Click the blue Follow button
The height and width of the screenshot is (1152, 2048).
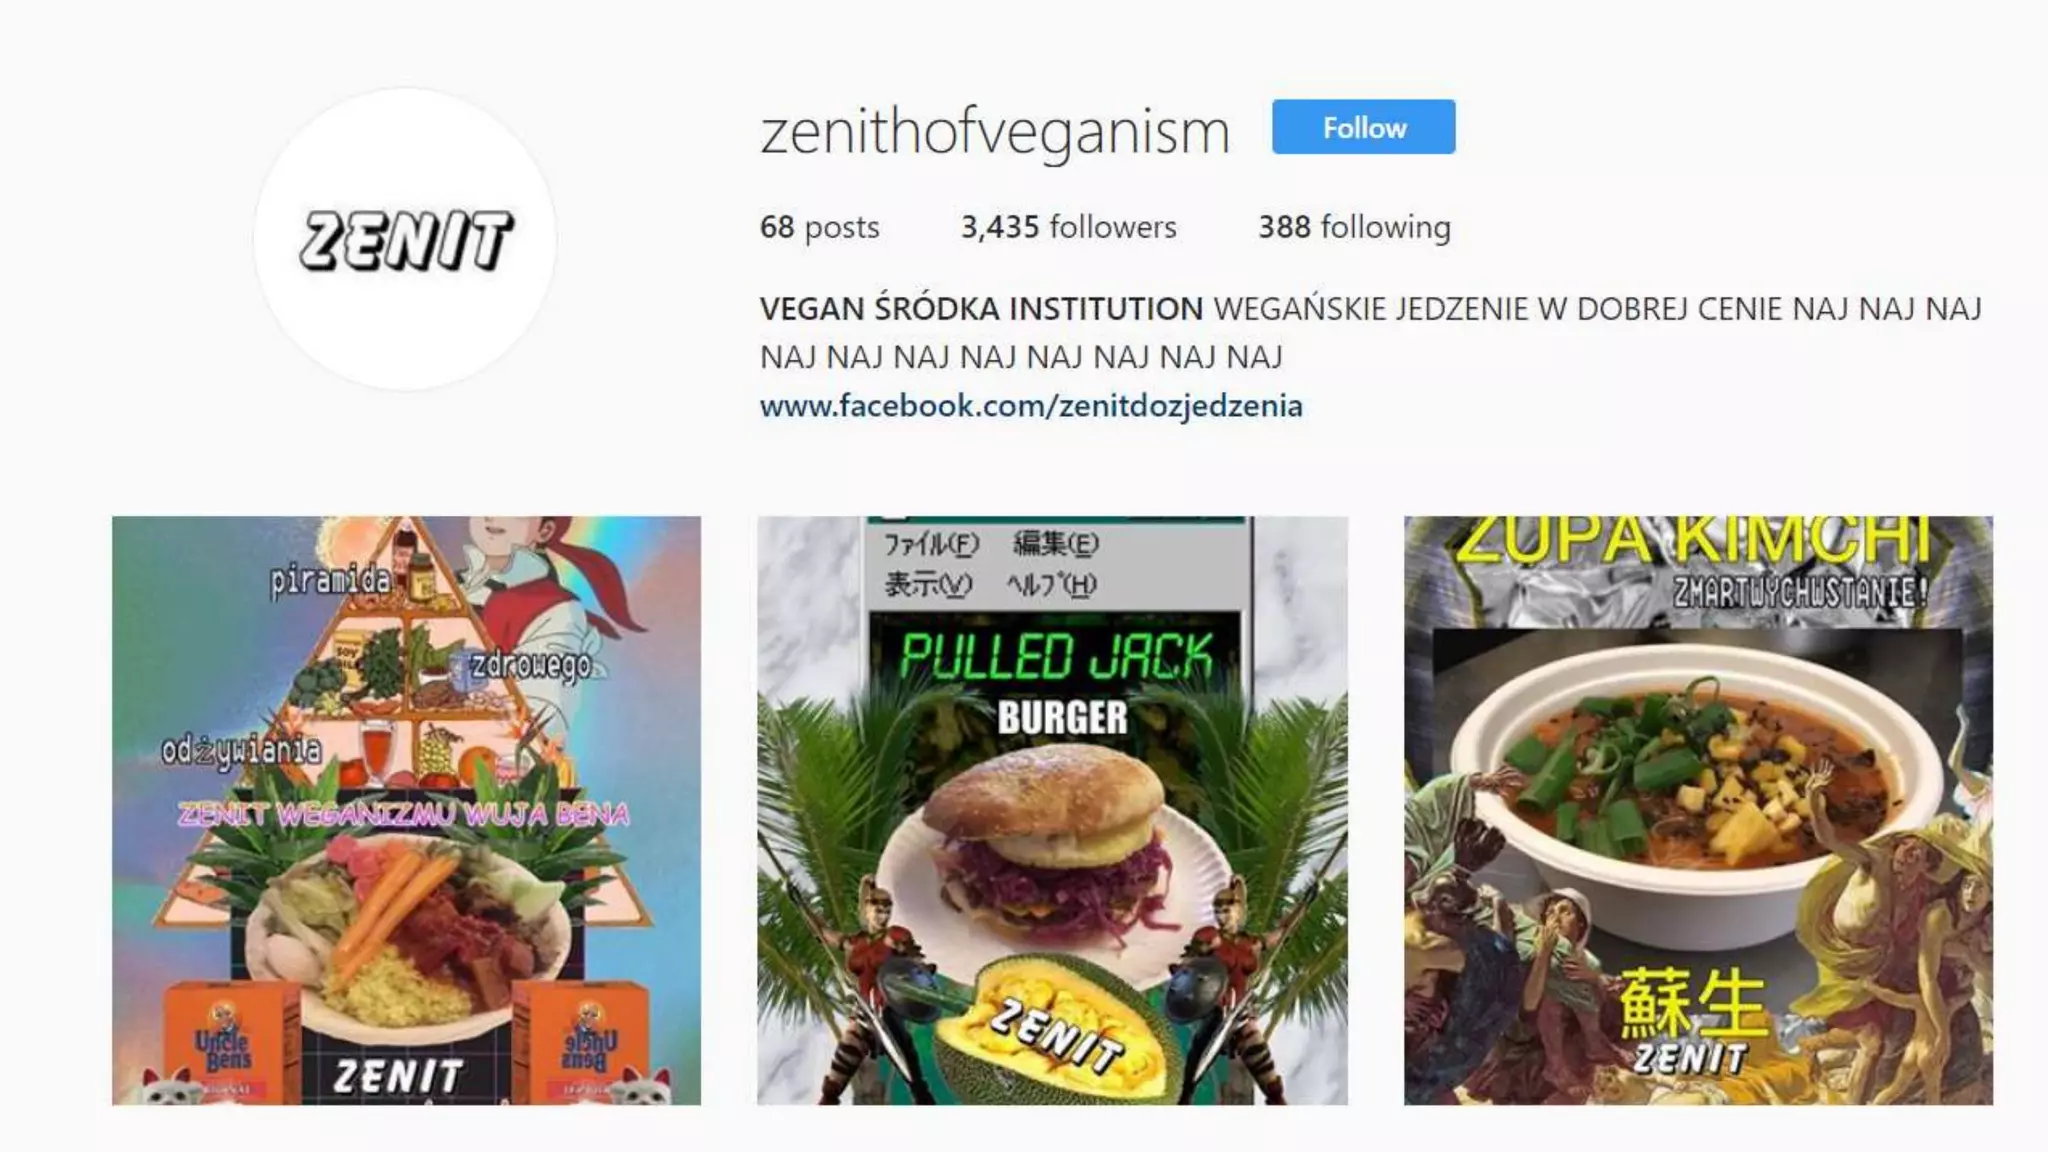(x=1363, y=127)
